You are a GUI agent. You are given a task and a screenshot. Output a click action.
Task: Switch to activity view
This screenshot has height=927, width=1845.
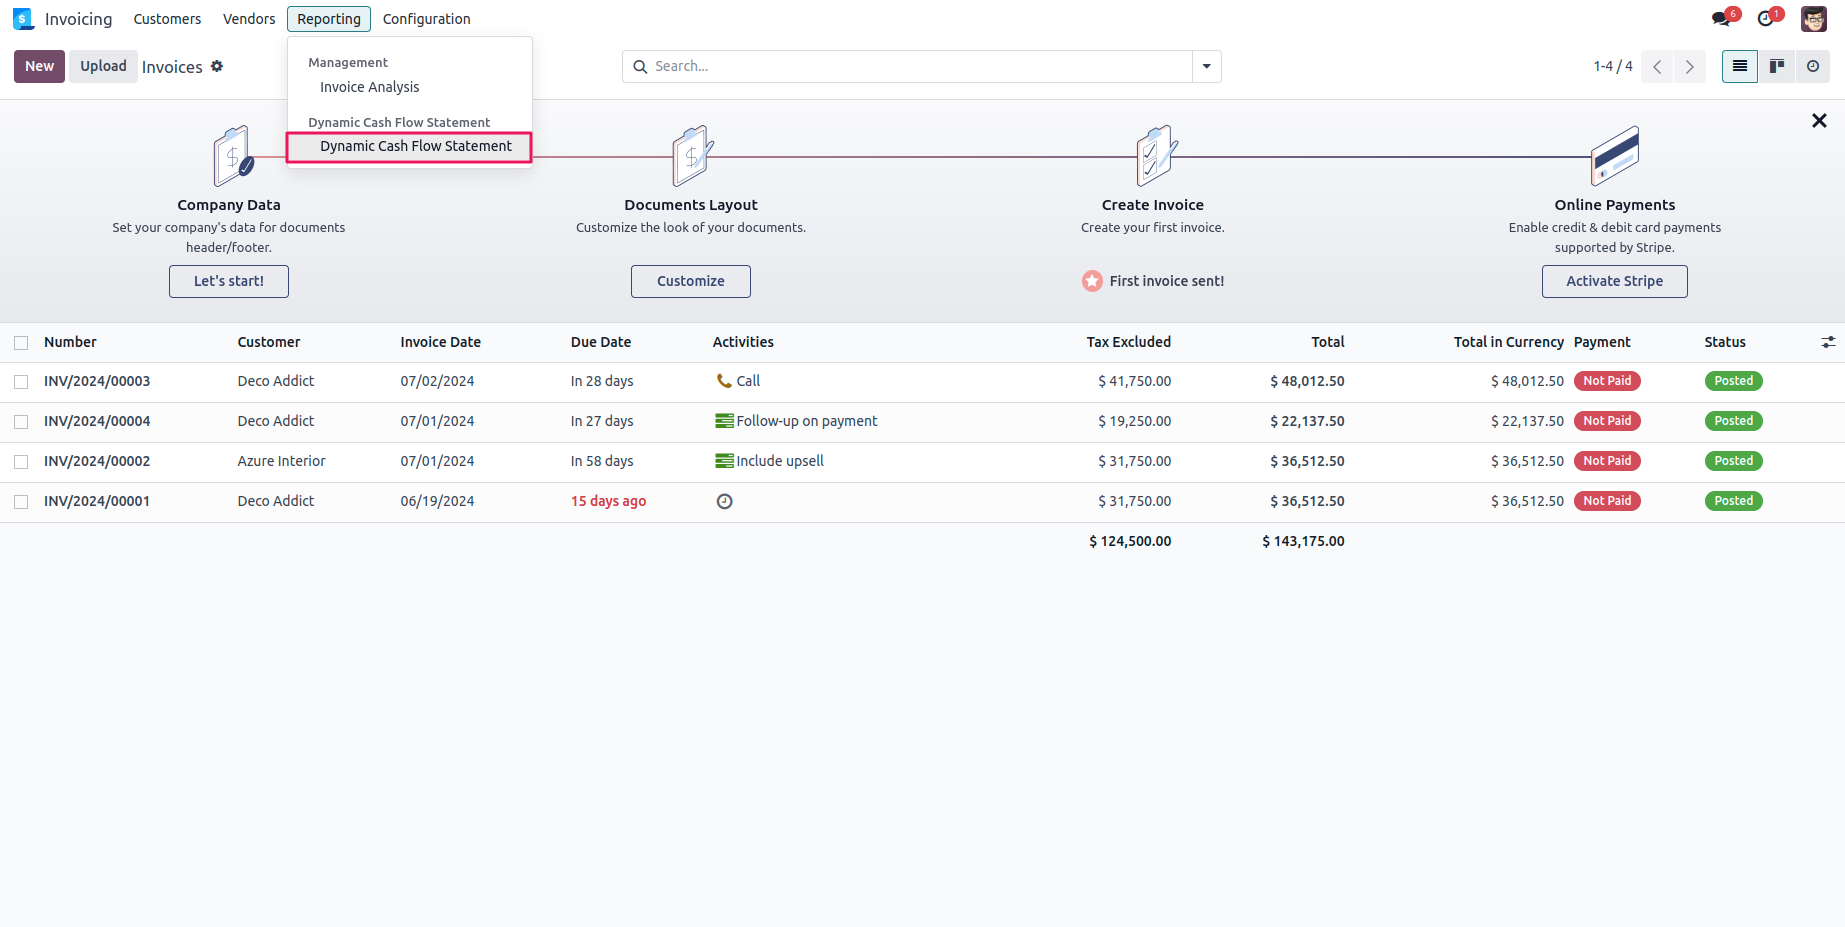click(x=1813, y=66)
